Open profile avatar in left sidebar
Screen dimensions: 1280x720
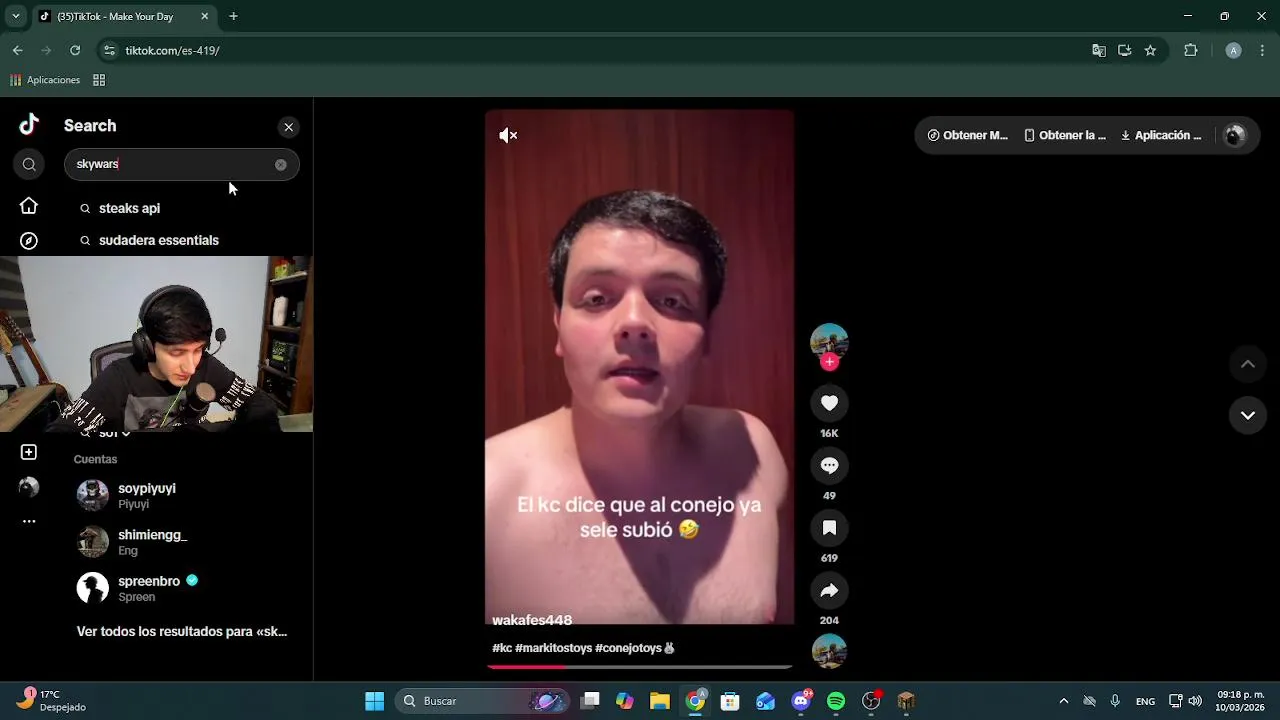(x=29, y=487)
